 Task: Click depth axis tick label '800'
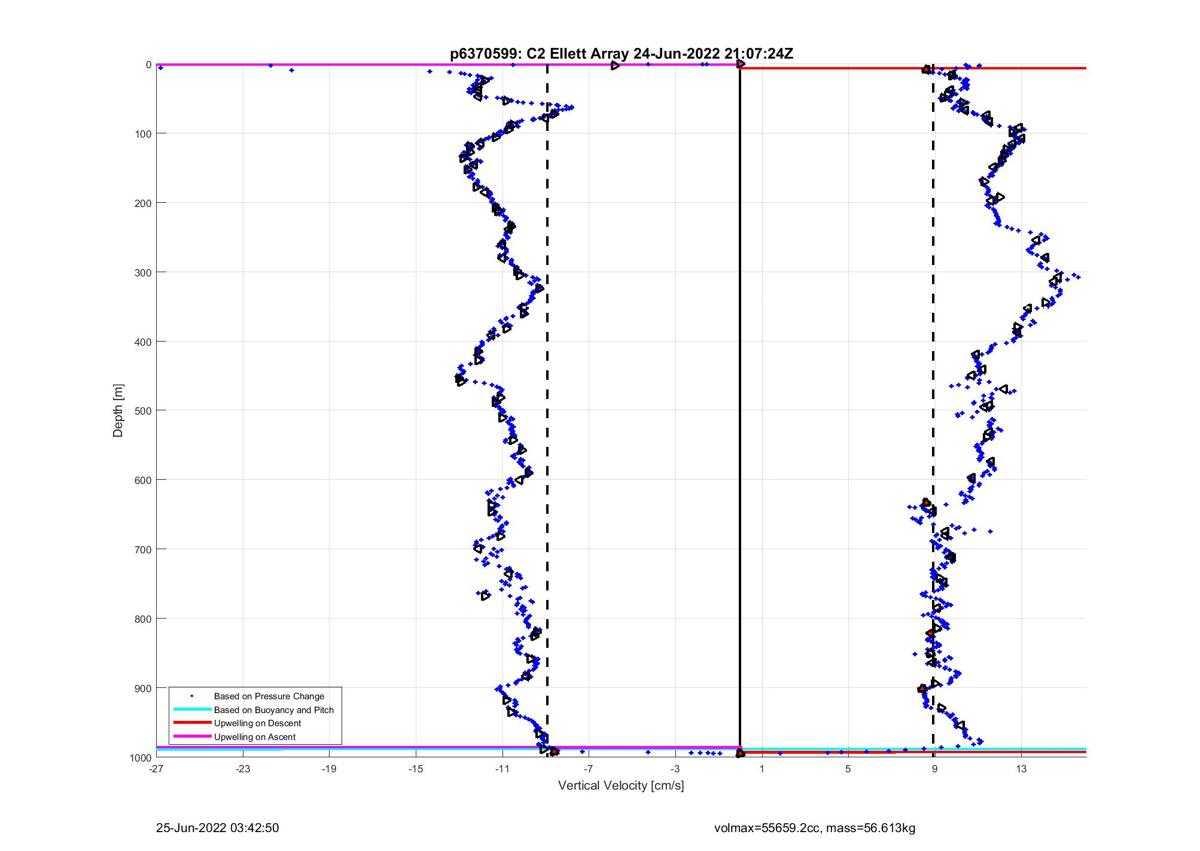pyautogui.click(x=143, y=619)
